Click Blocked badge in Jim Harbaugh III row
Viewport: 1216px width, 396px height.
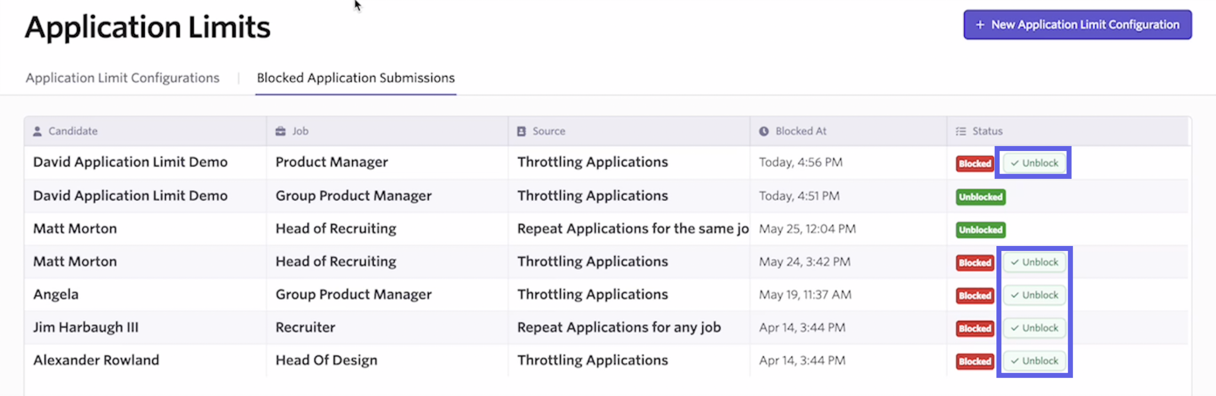974,328
